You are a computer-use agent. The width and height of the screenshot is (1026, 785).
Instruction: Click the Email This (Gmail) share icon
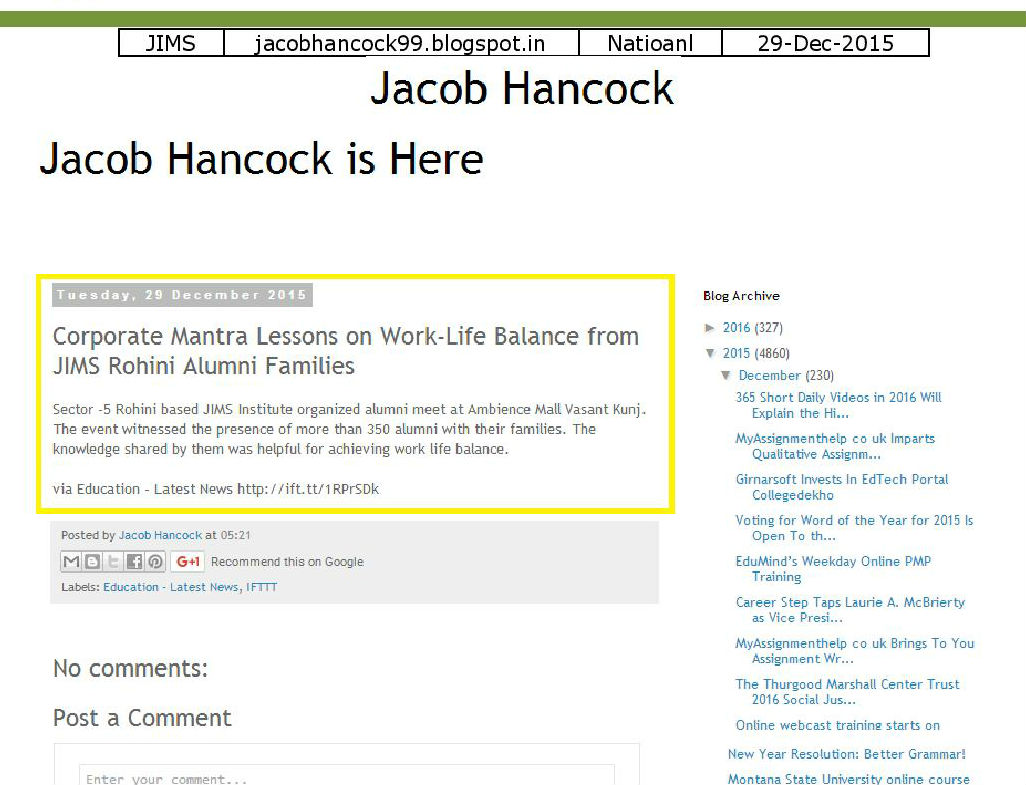click(x=71, y=562)
